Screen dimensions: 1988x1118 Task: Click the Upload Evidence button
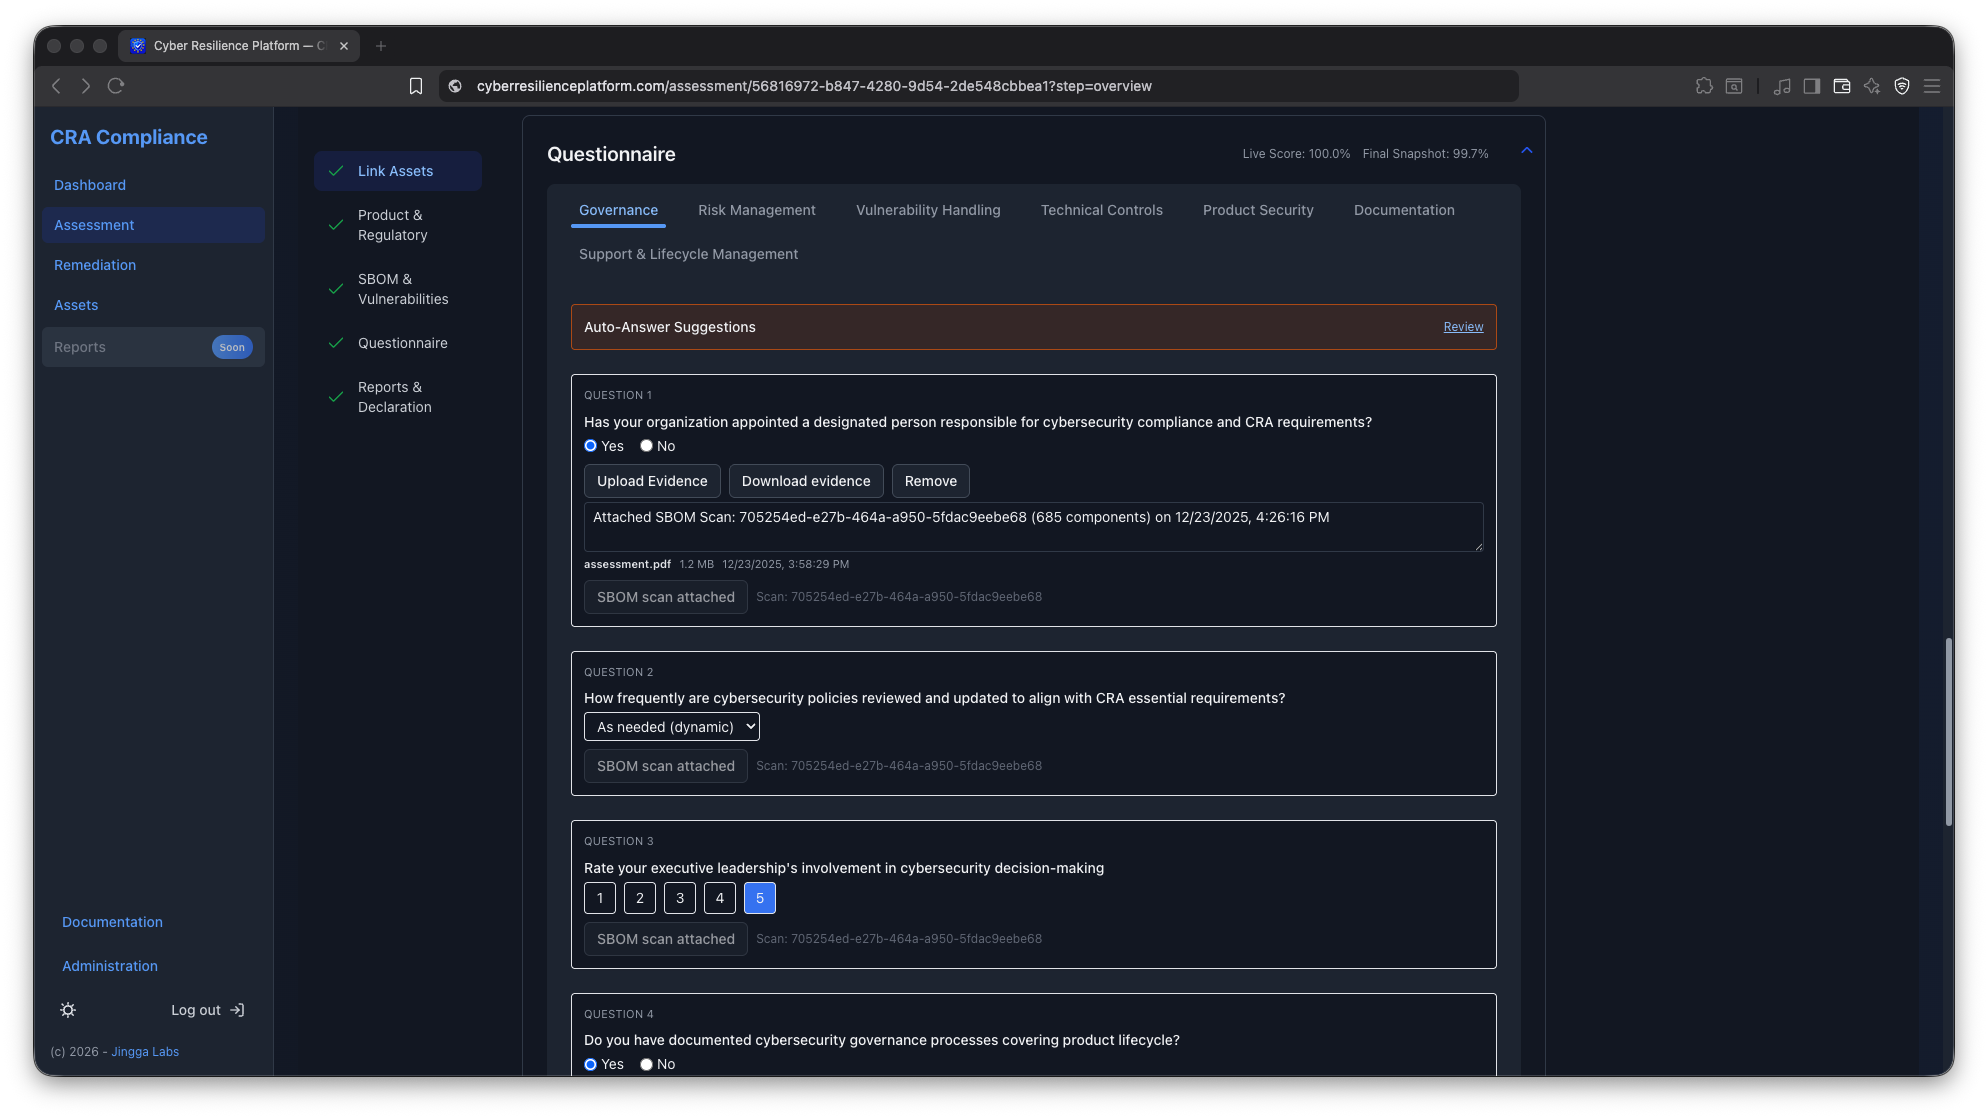pyautogui.click(x=651, y=481)
